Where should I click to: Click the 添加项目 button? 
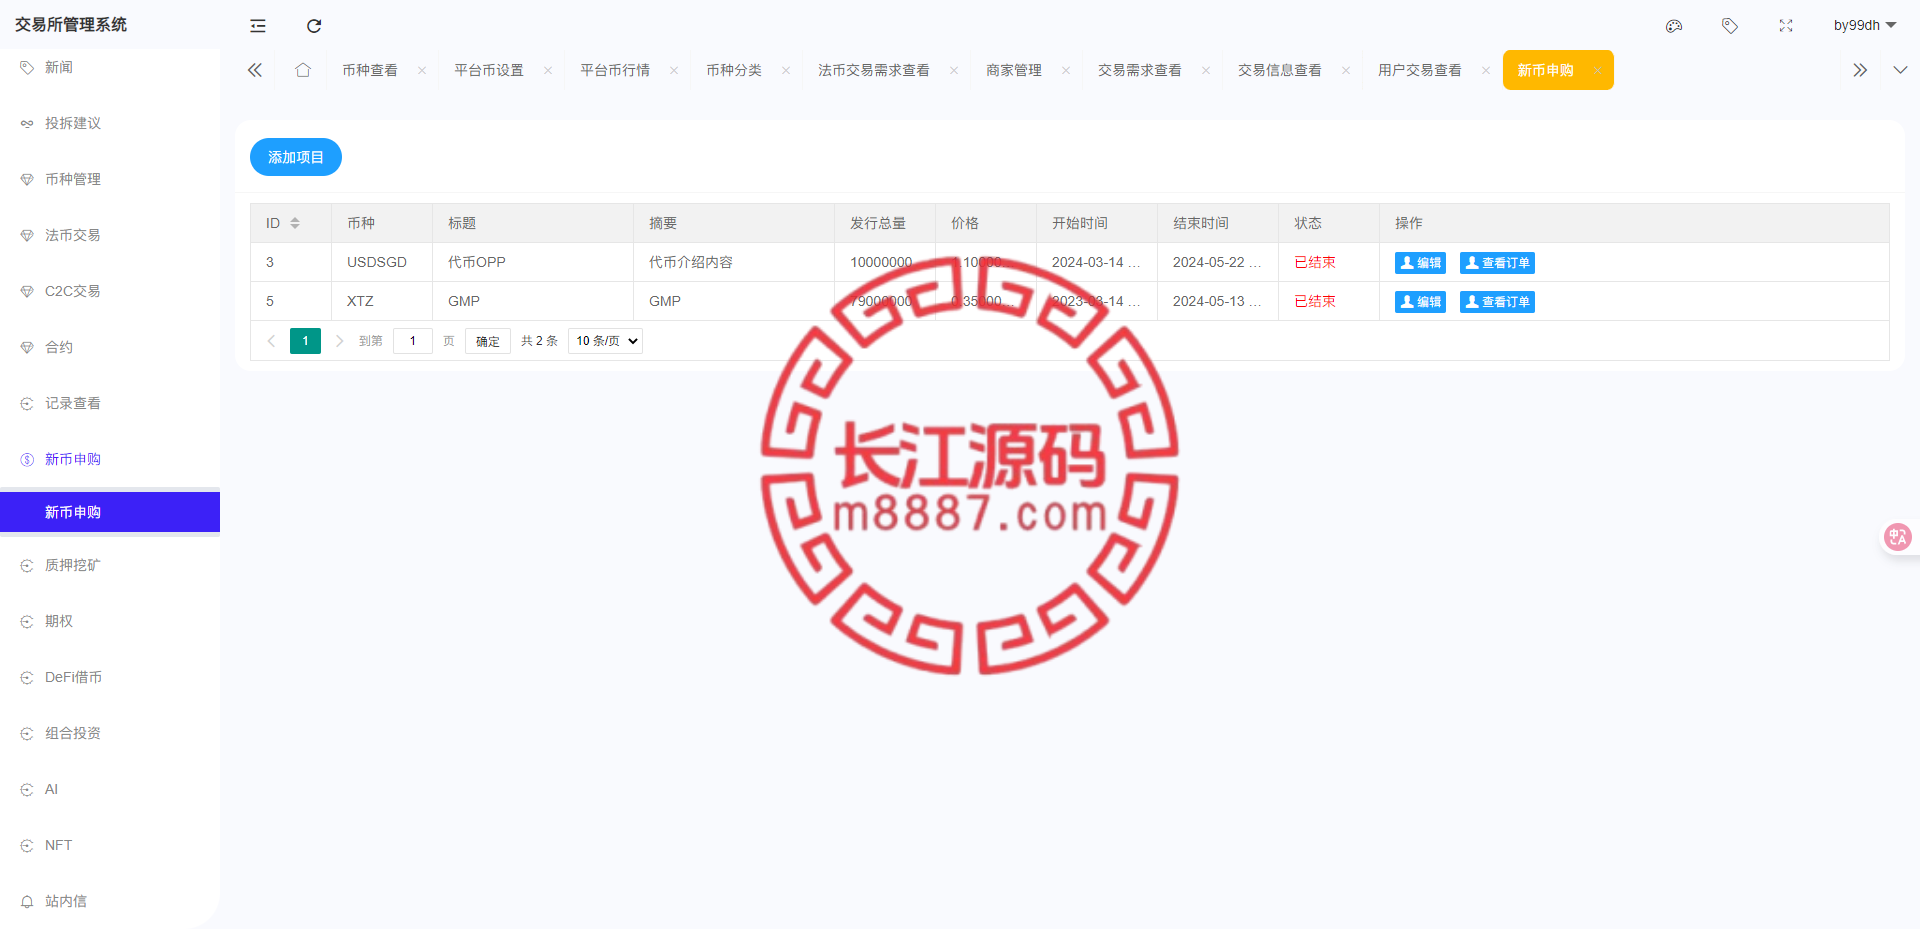click(296, 157)
